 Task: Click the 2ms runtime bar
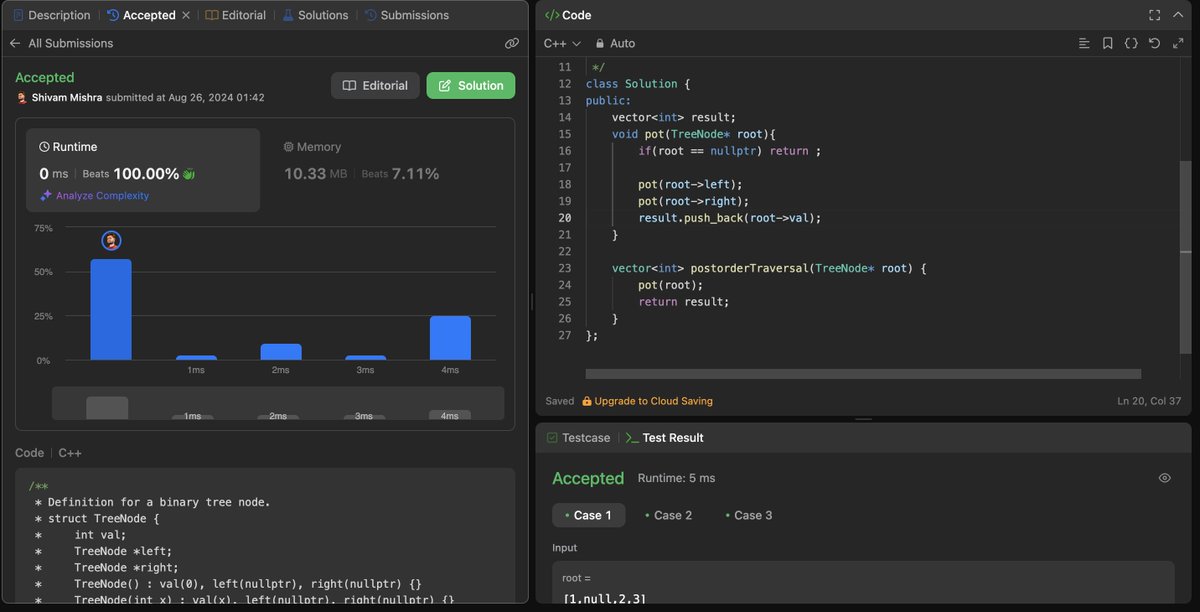[281, 352]
